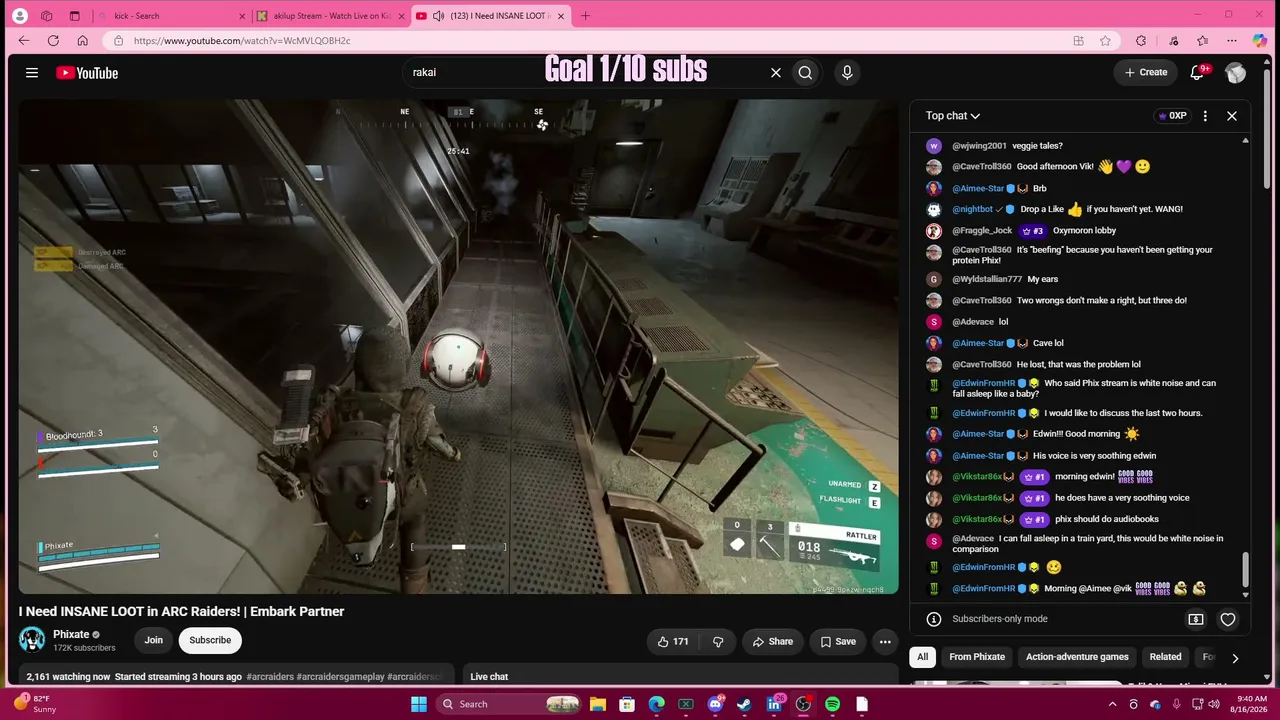Mute the YouTube tab via its speaker icon
Viewport: 1280px width, 720px height.
[x=438, y=16]
